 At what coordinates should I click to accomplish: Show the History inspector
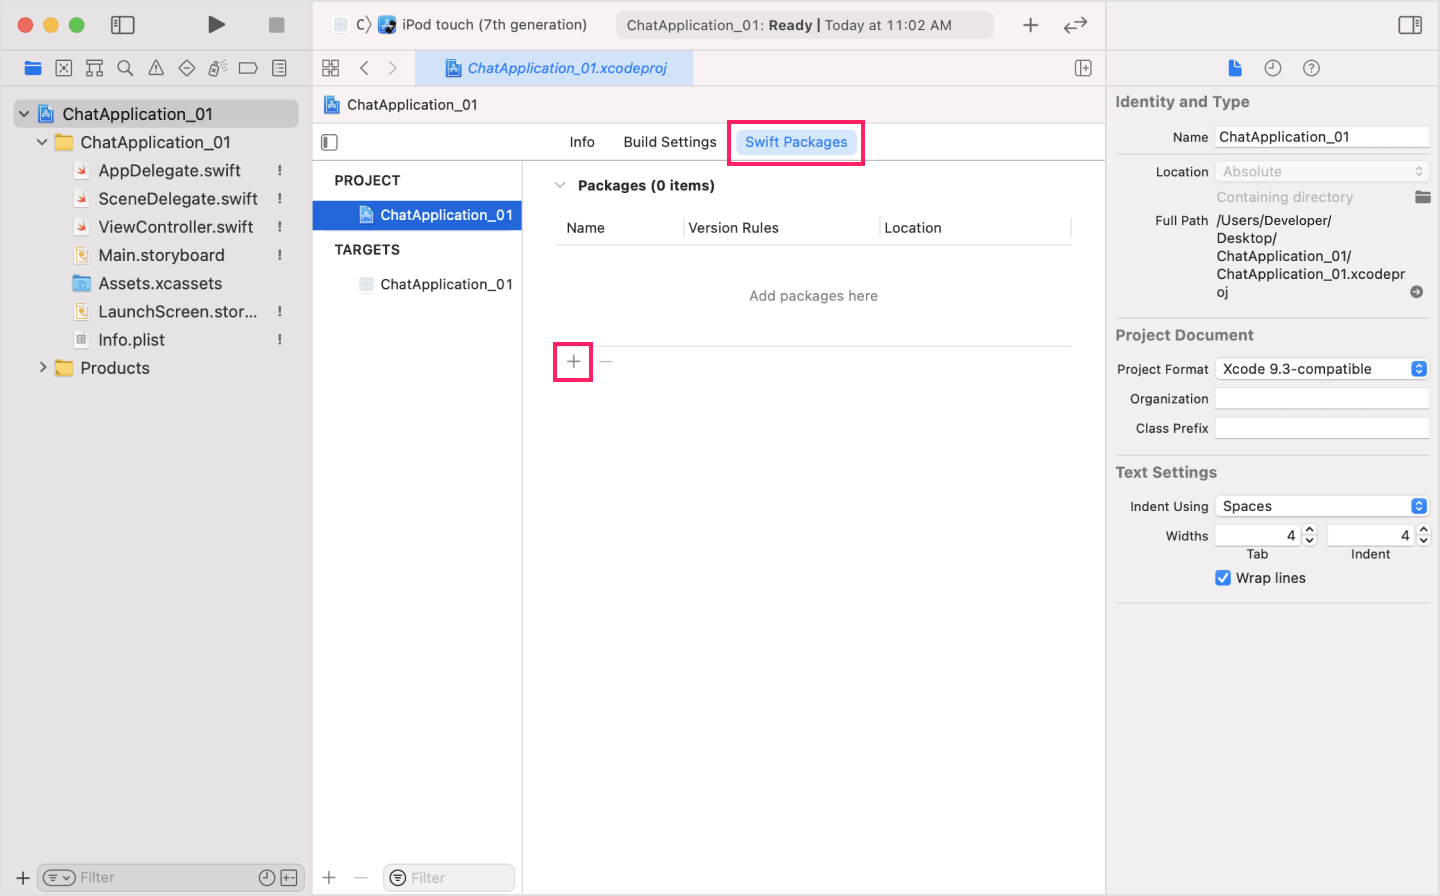pos(1273,68)
